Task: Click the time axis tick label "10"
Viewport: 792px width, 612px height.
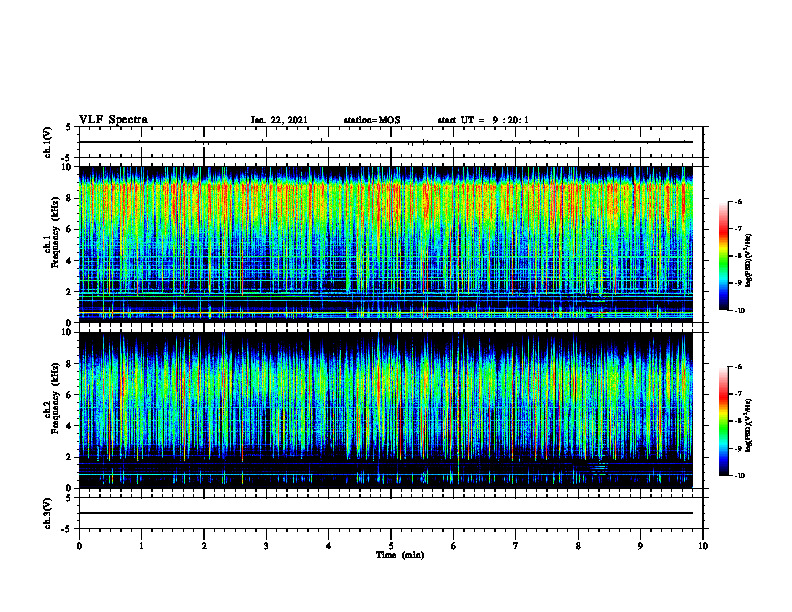Action: [703, 546]
